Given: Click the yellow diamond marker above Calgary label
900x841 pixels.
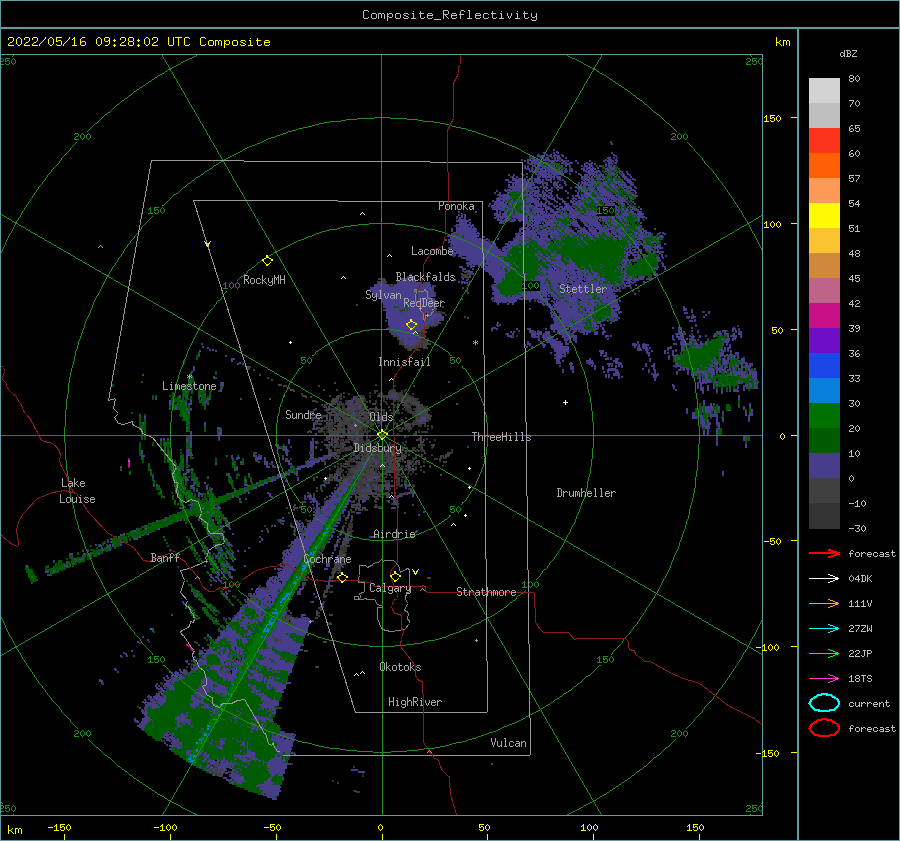Looking at the screenshot, I should click(x=395, y=576).
